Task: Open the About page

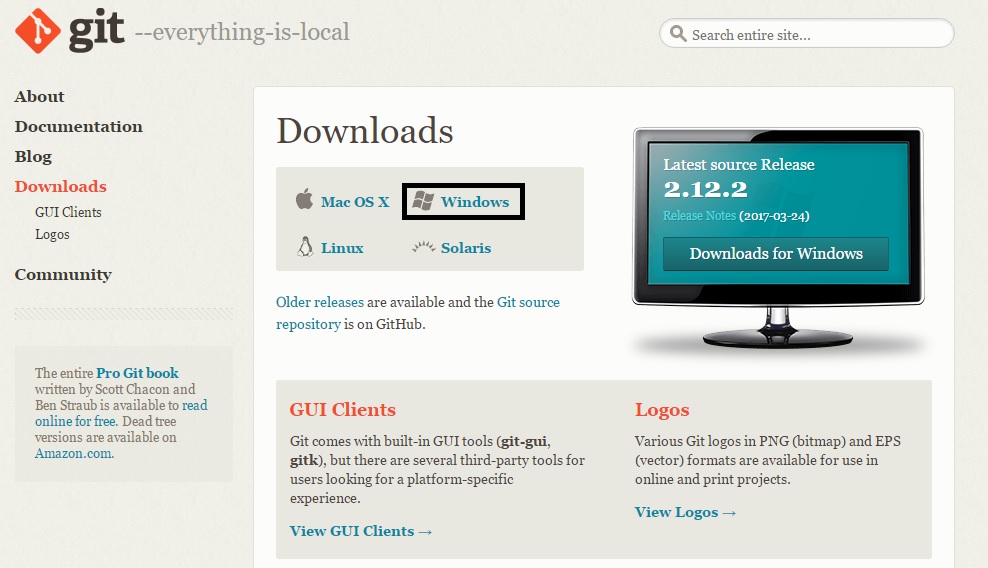Action: [39, 96]
